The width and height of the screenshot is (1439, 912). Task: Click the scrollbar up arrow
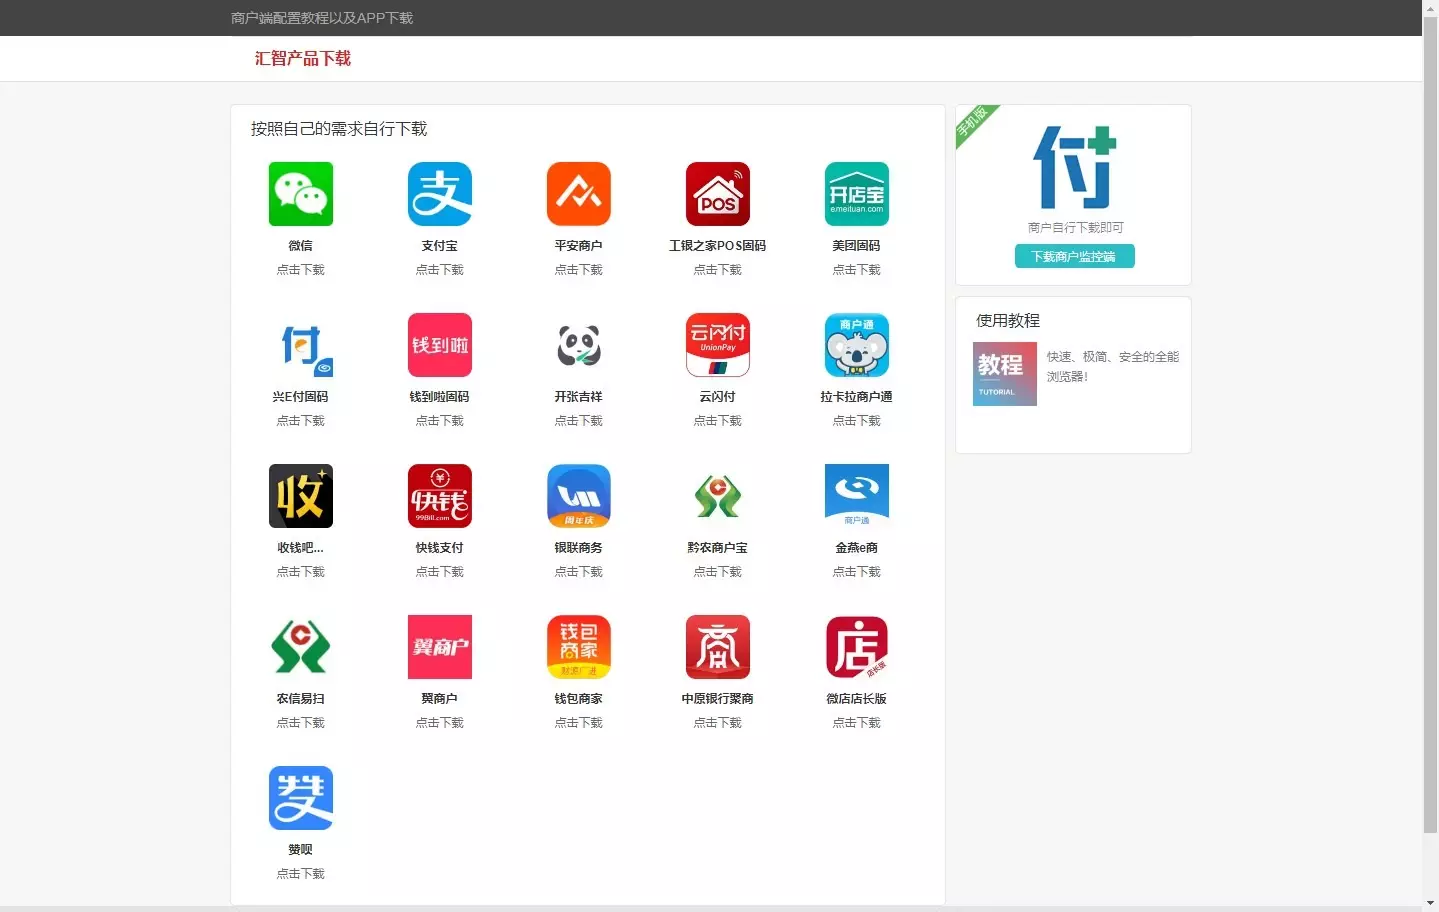tap(1430, 8)
